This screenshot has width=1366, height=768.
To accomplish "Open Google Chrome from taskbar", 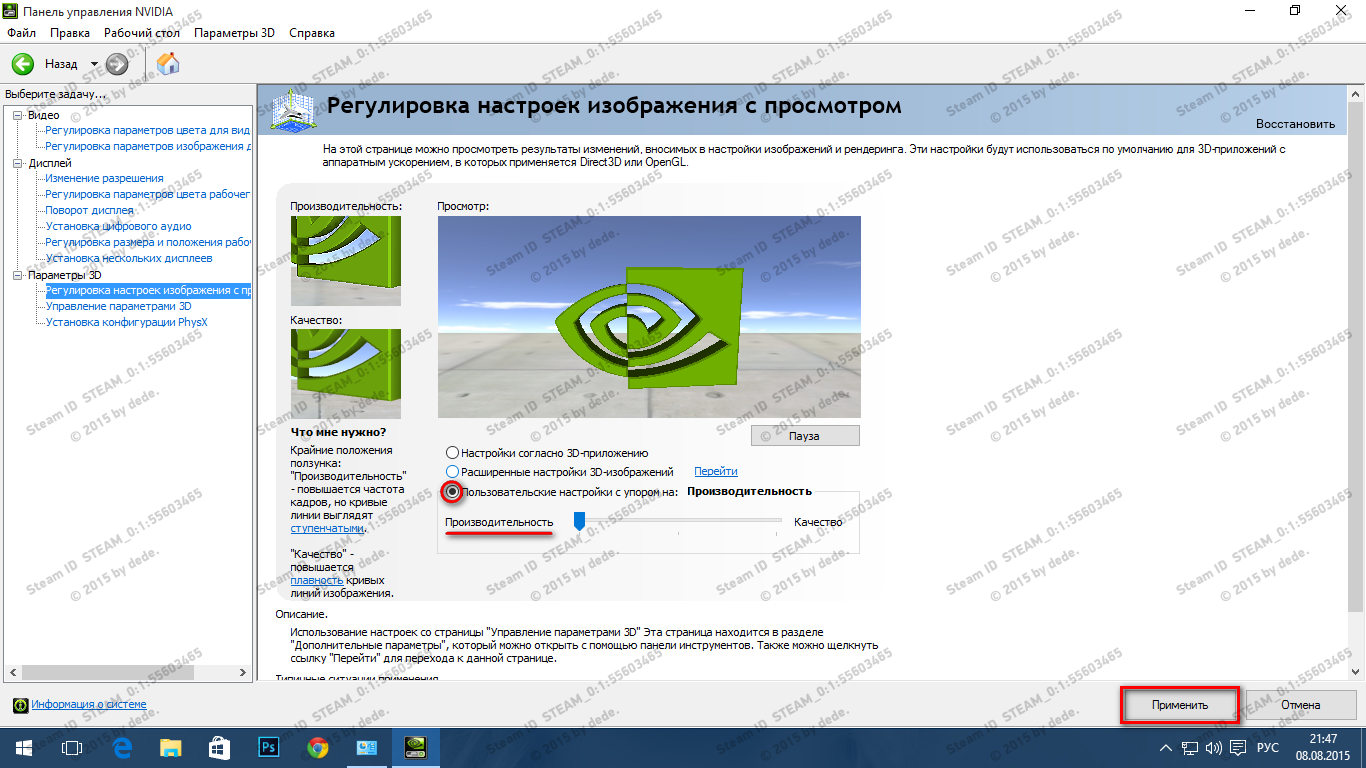I will pyautogui.click(x=317, y=747).
